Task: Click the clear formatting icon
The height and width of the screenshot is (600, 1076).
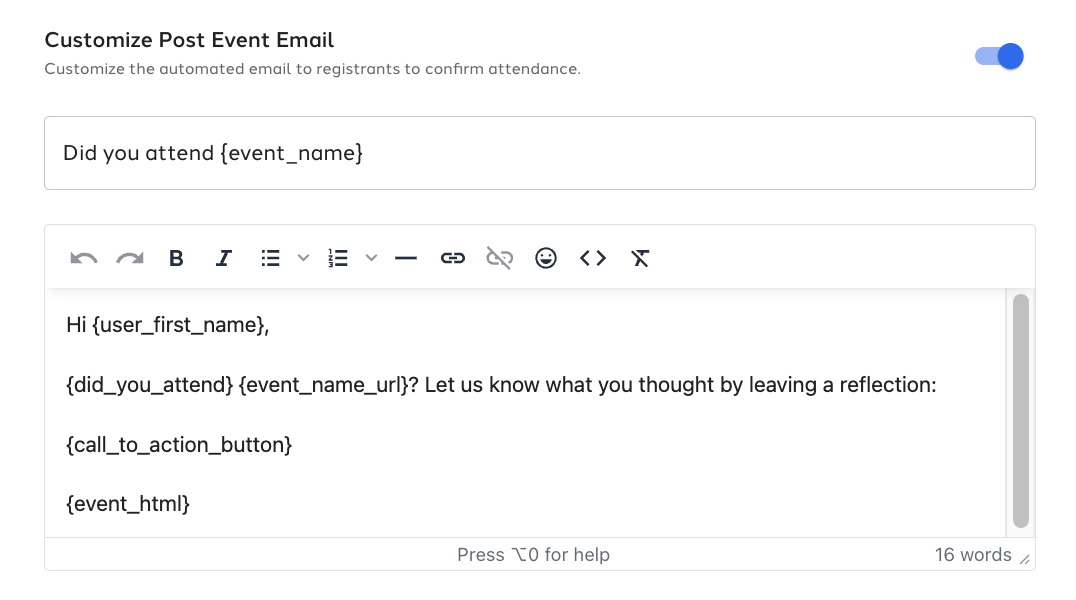Action: click(x=640, y=258)
